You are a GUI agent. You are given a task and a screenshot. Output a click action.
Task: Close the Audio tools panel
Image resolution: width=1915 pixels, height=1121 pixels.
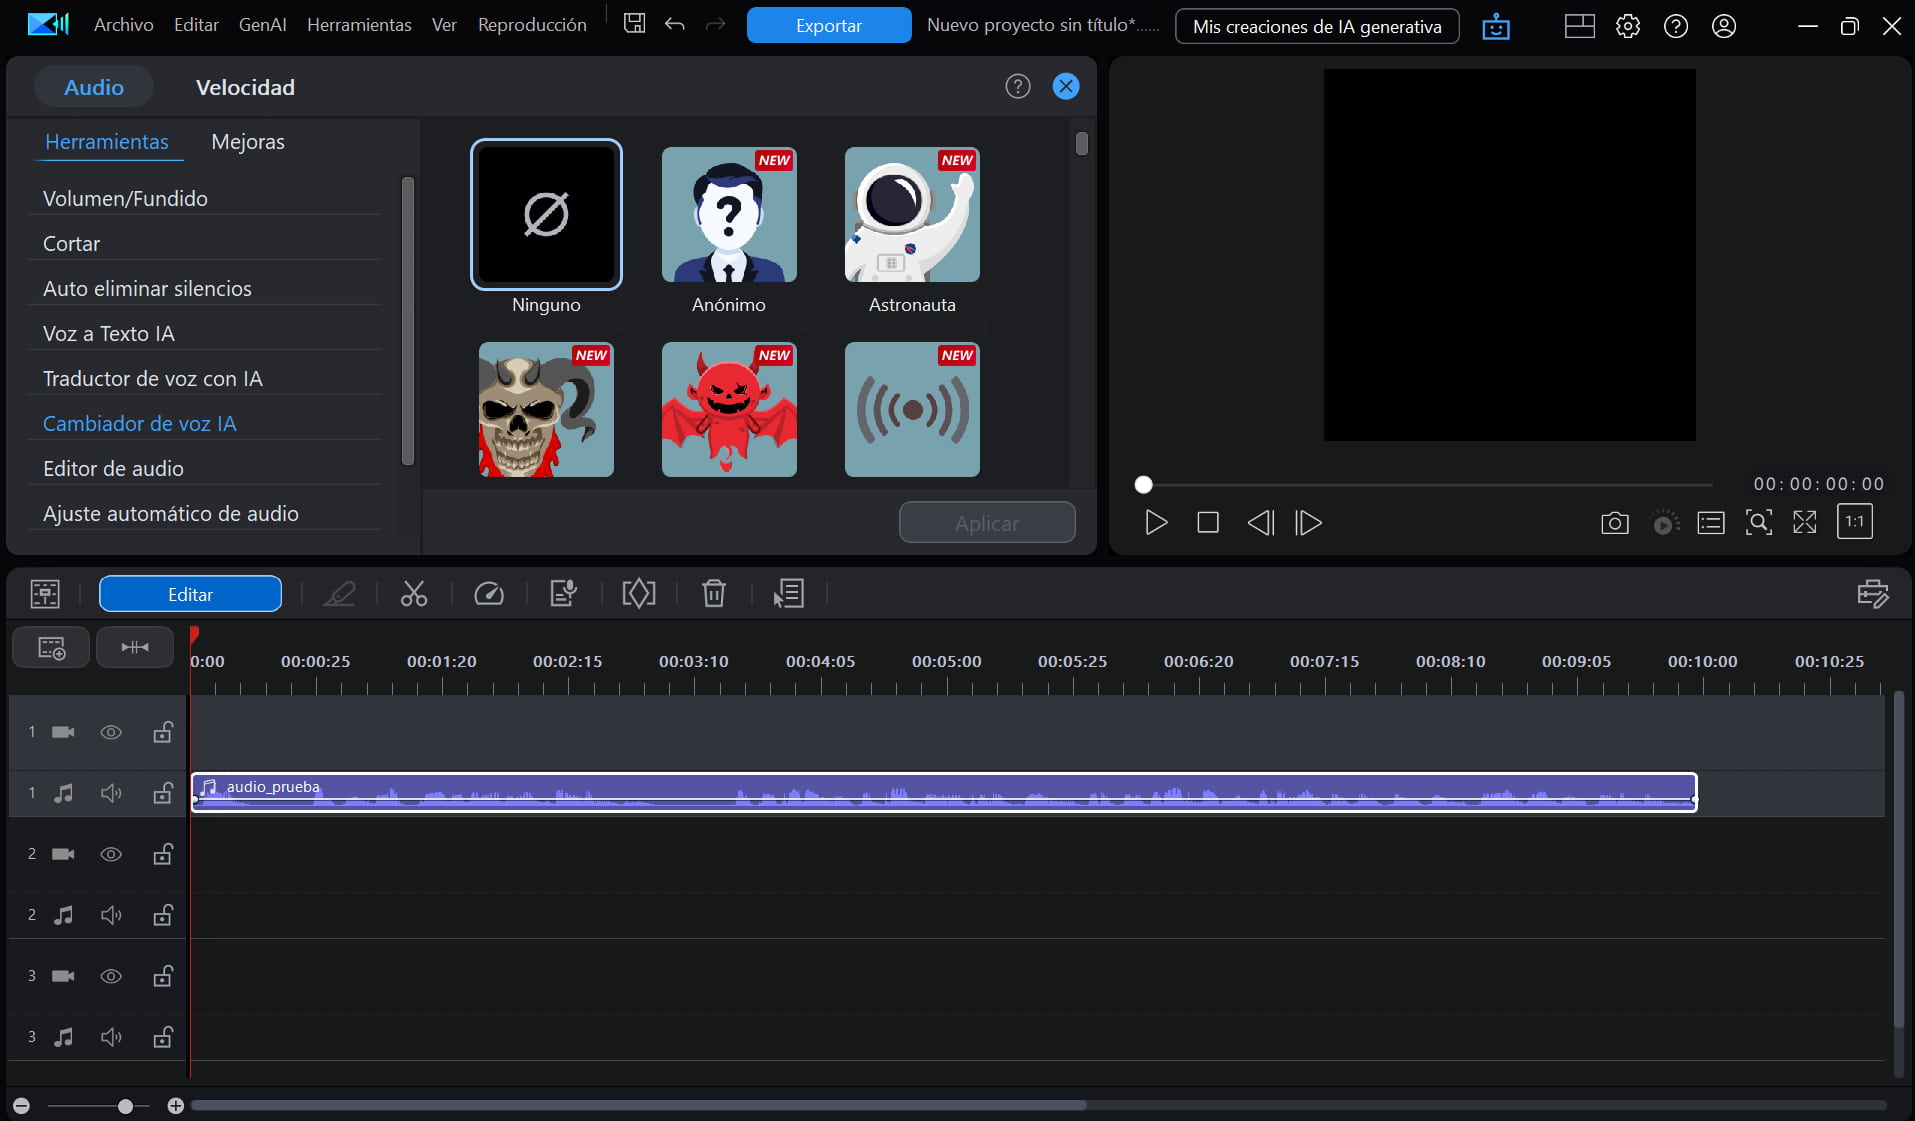[x=1066, y=87]
